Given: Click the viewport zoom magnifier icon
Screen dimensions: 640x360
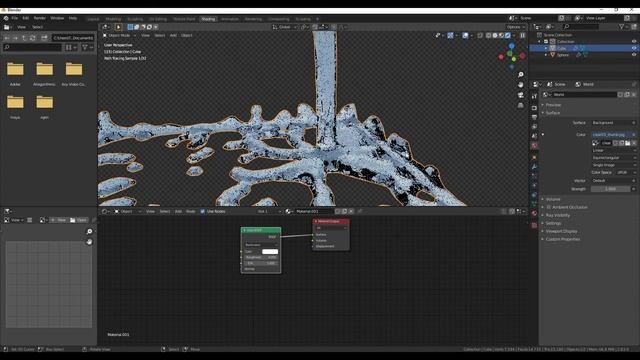Looking at the screenshot, I should (520, 75).
